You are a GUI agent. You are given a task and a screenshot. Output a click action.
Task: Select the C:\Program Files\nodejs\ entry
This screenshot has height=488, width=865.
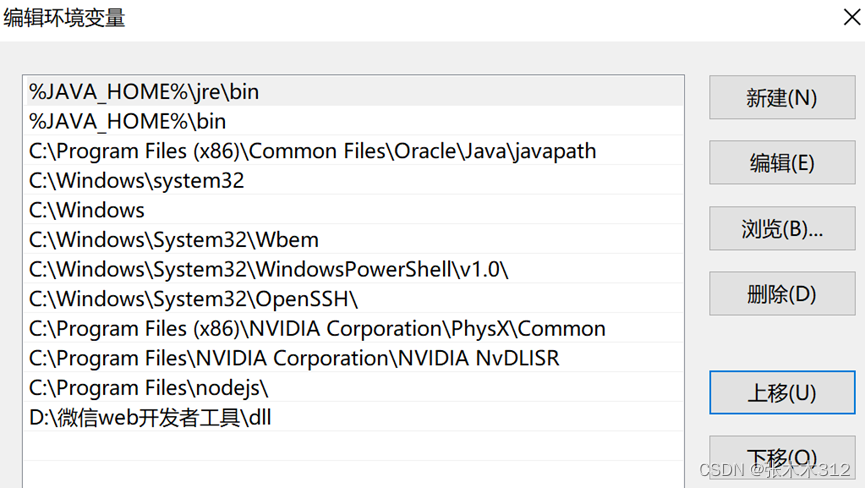(354, 388)
